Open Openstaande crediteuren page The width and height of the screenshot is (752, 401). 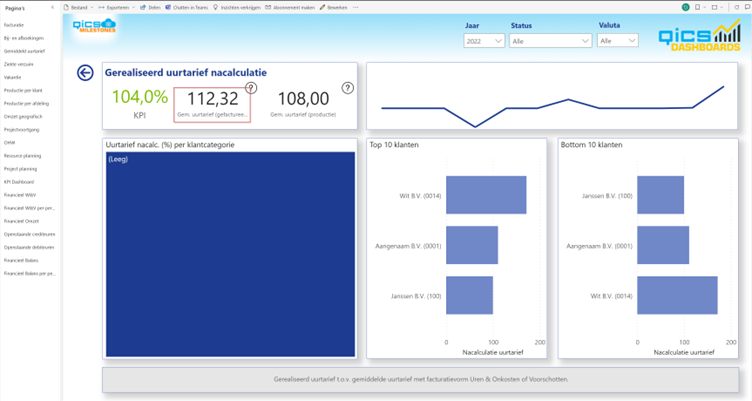[29, 235]
